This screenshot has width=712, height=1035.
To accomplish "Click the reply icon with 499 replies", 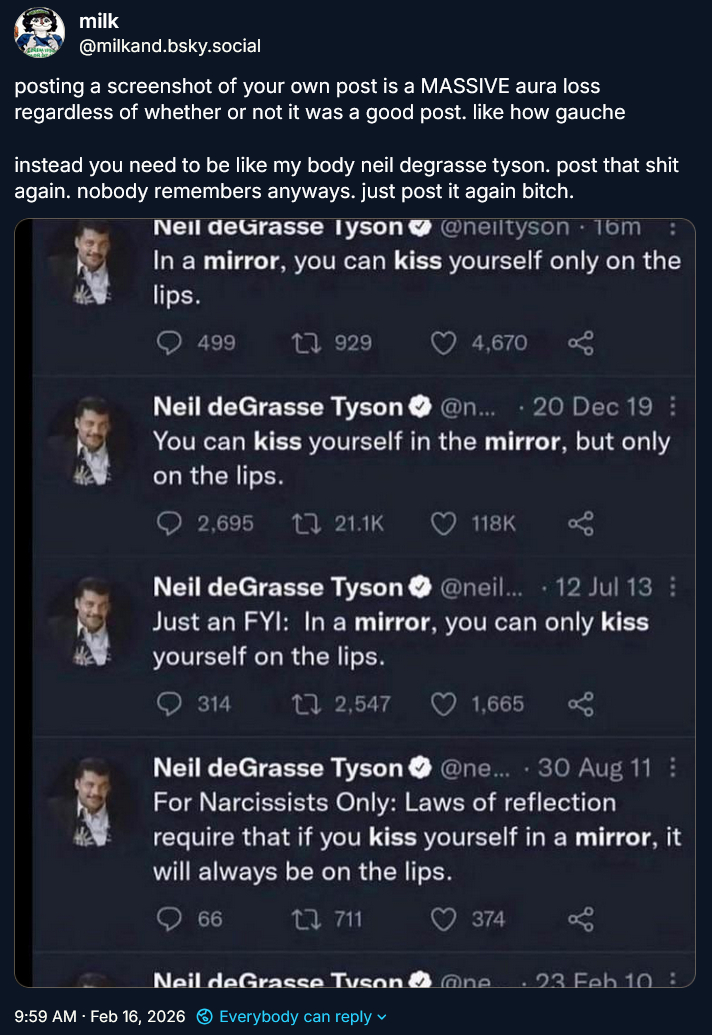I will point(171,343).
